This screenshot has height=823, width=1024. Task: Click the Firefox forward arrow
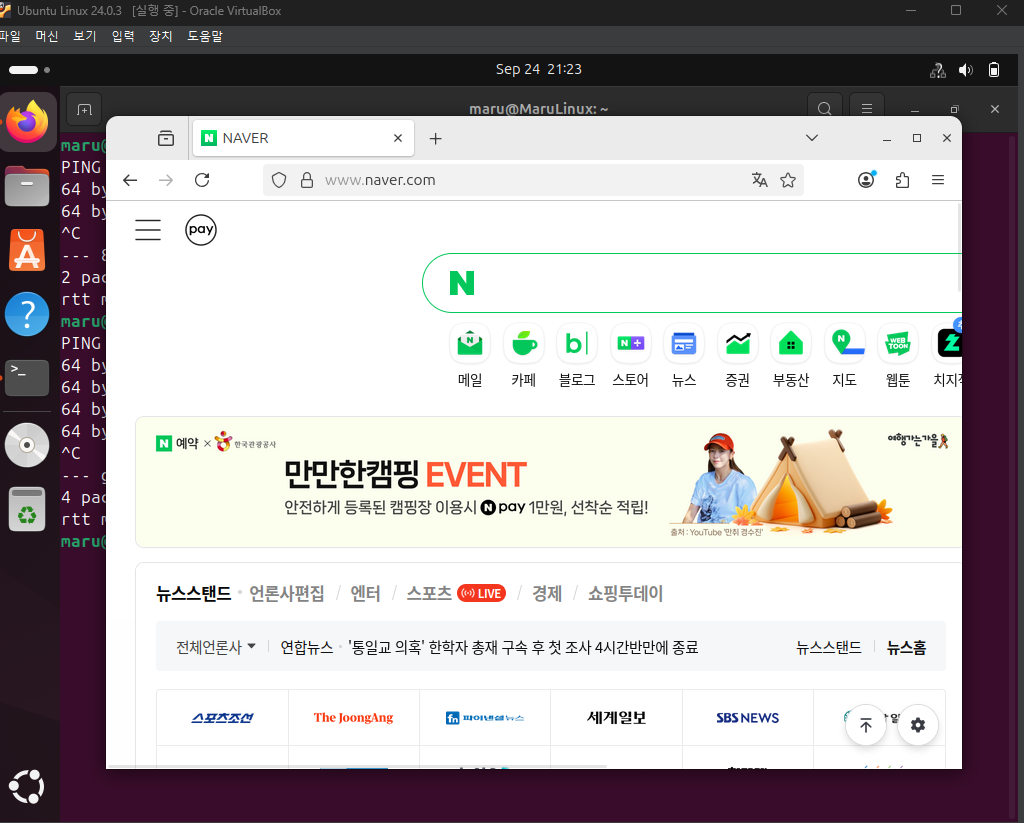166,180
